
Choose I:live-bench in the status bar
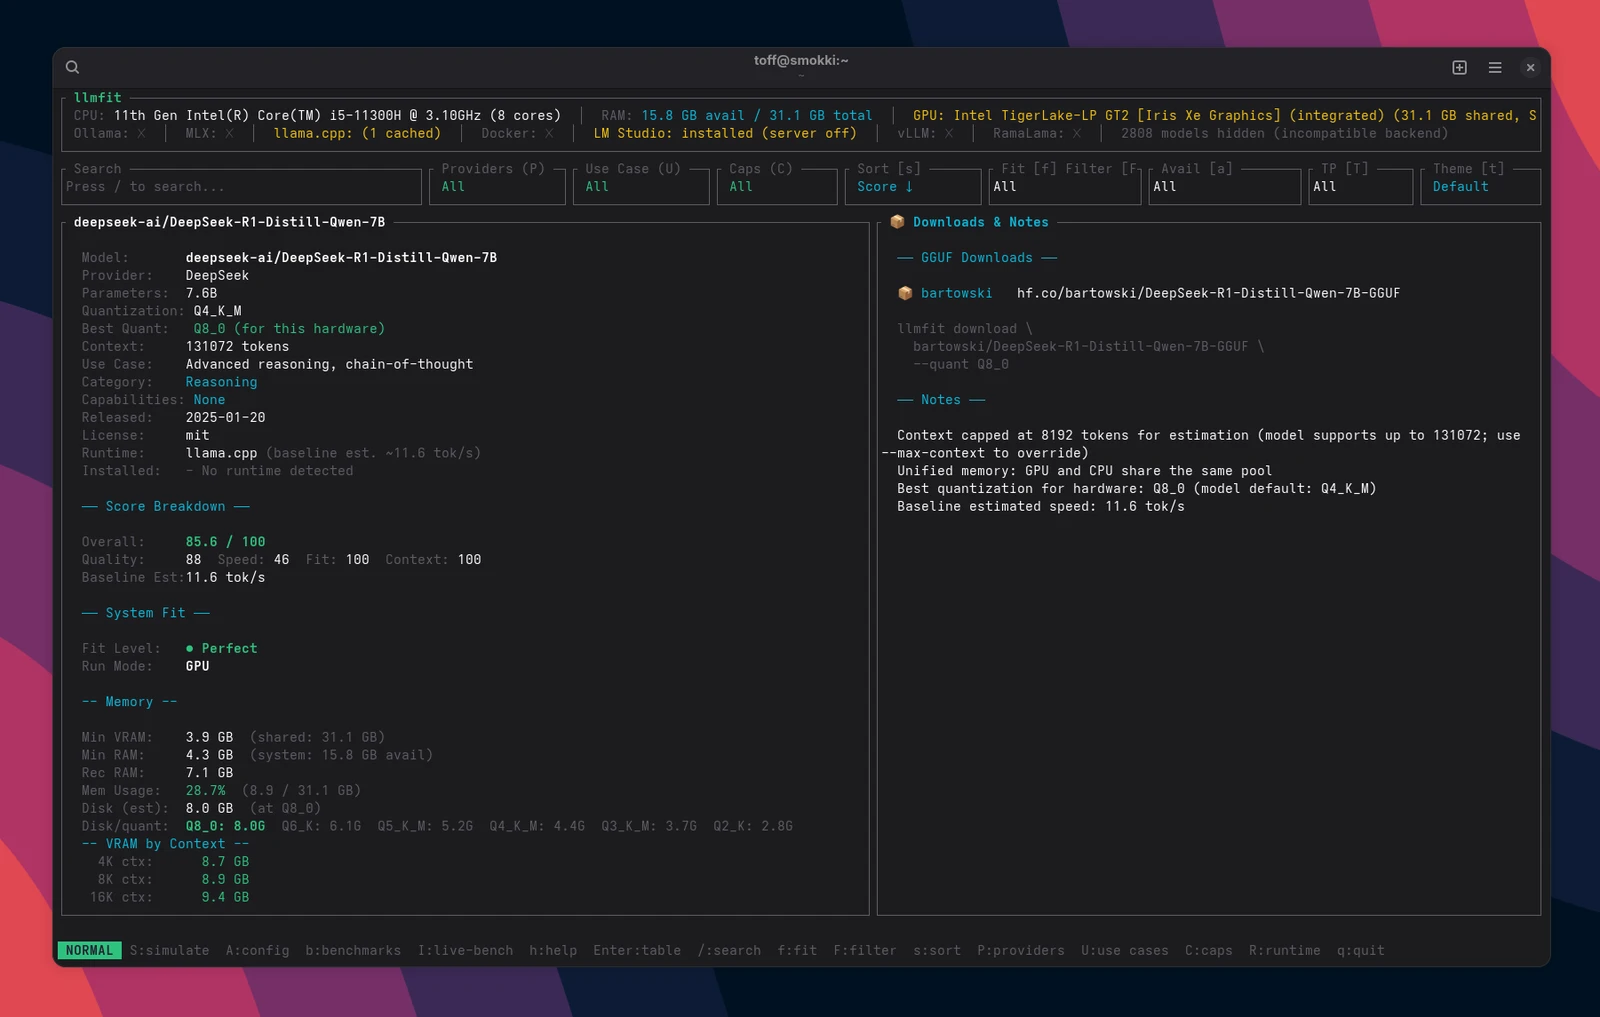[465, 950]
